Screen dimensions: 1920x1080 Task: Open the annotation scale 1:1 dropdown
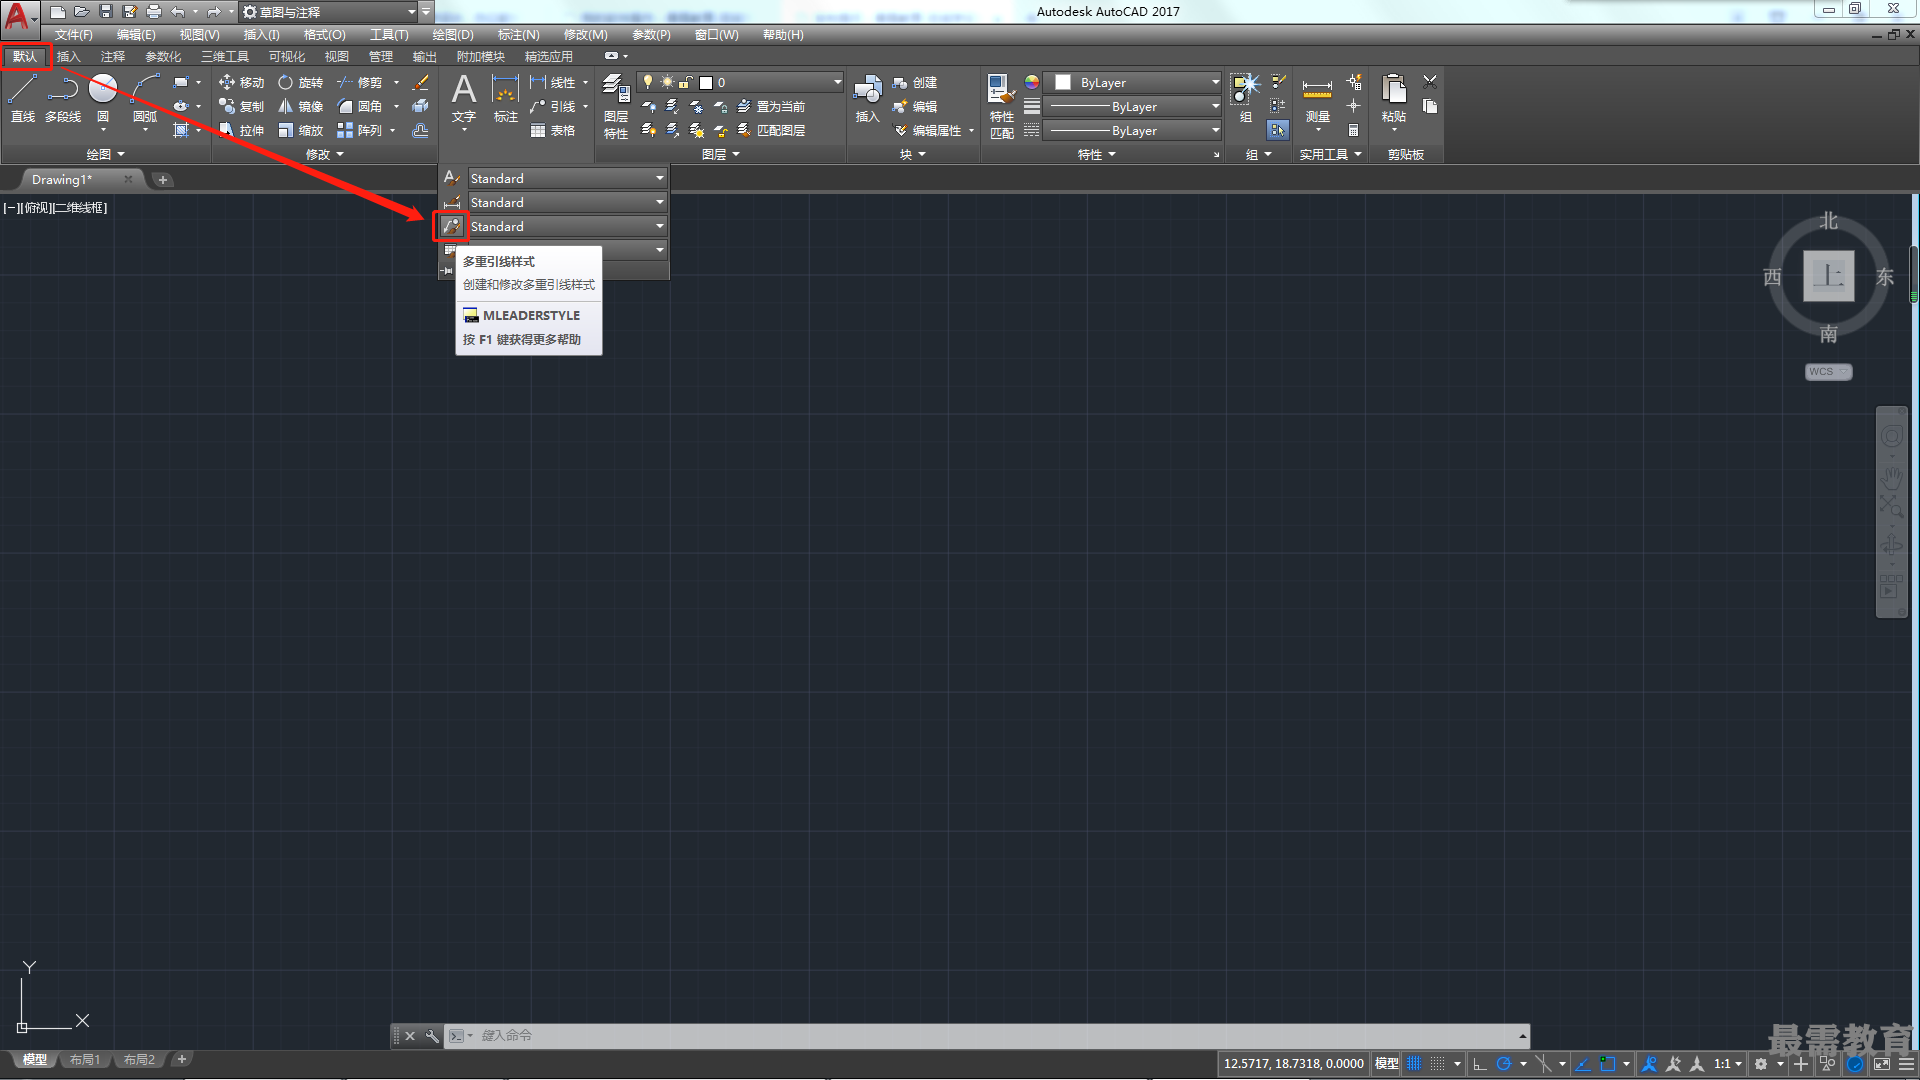click(x=1728, y=1064)
